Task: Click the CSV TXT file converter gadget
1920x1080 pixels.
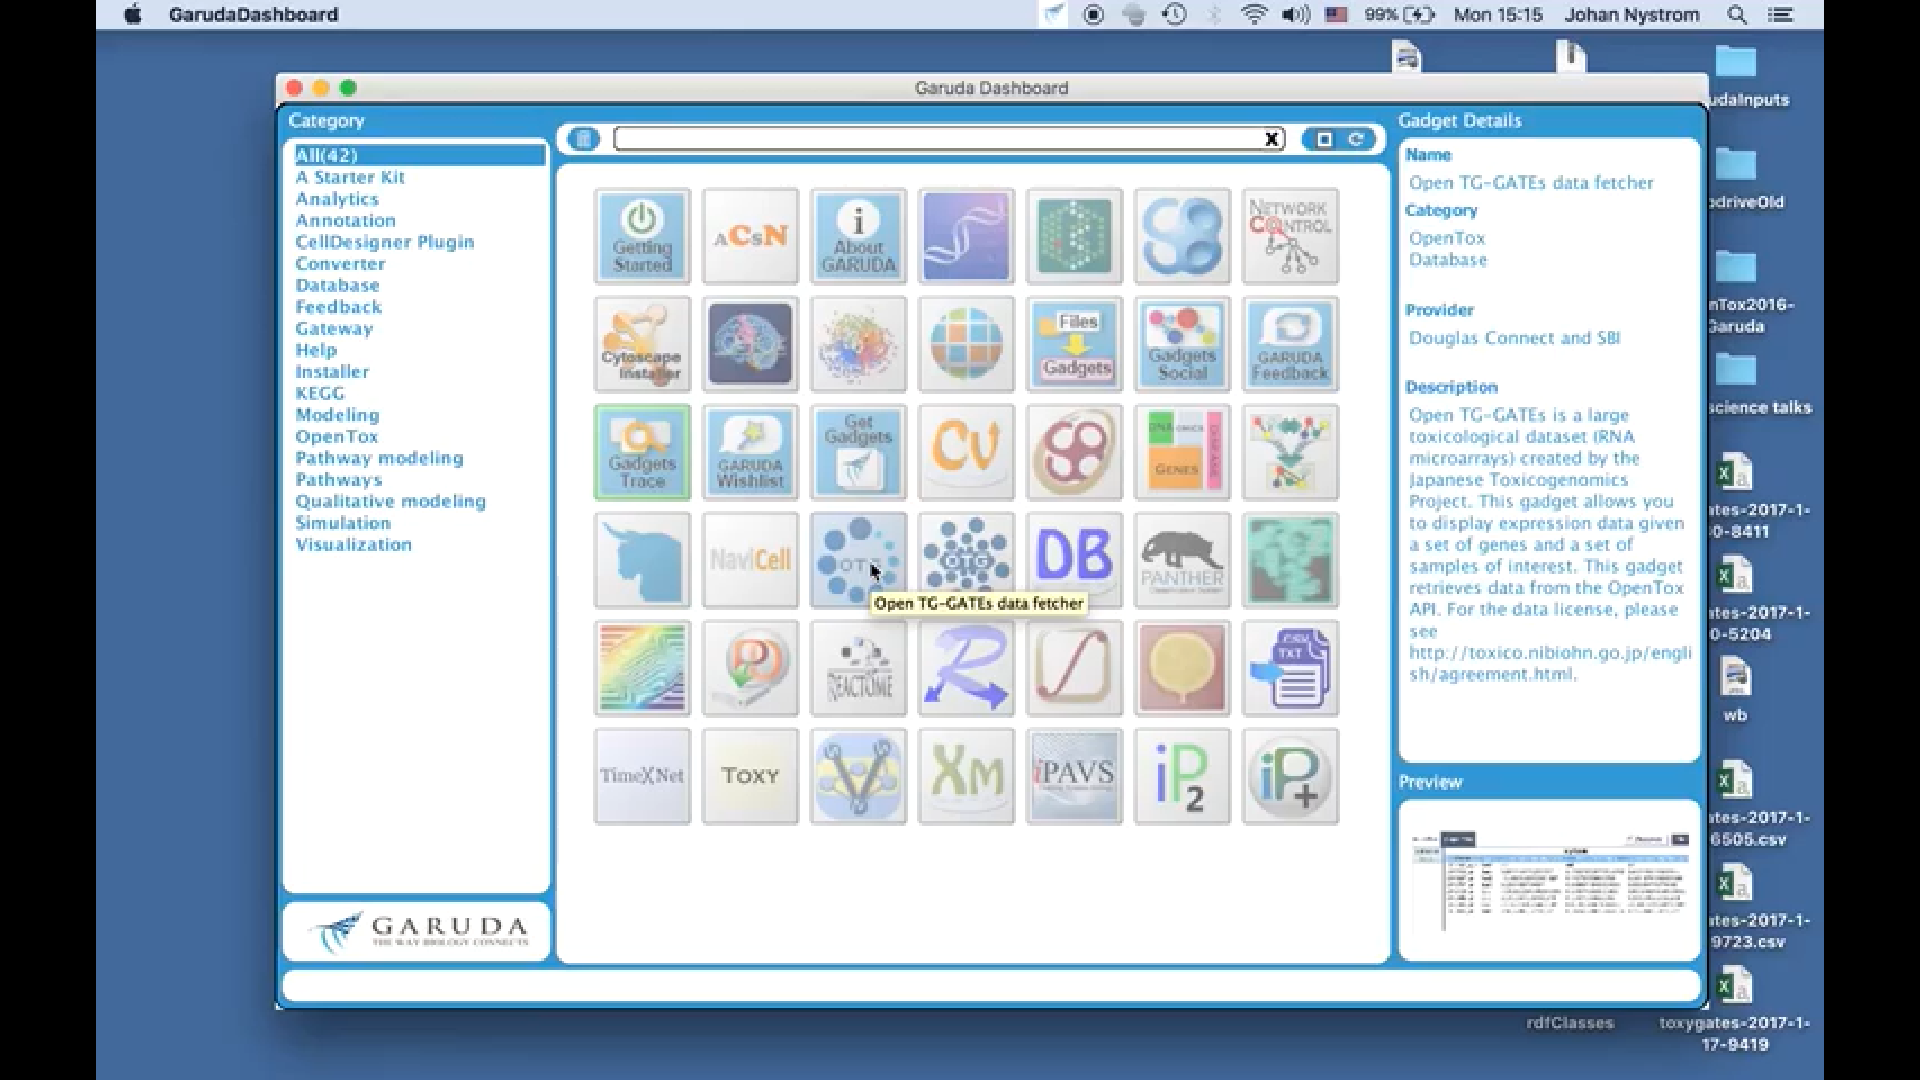Action: pyautogui.click(x=1290, y=668)
